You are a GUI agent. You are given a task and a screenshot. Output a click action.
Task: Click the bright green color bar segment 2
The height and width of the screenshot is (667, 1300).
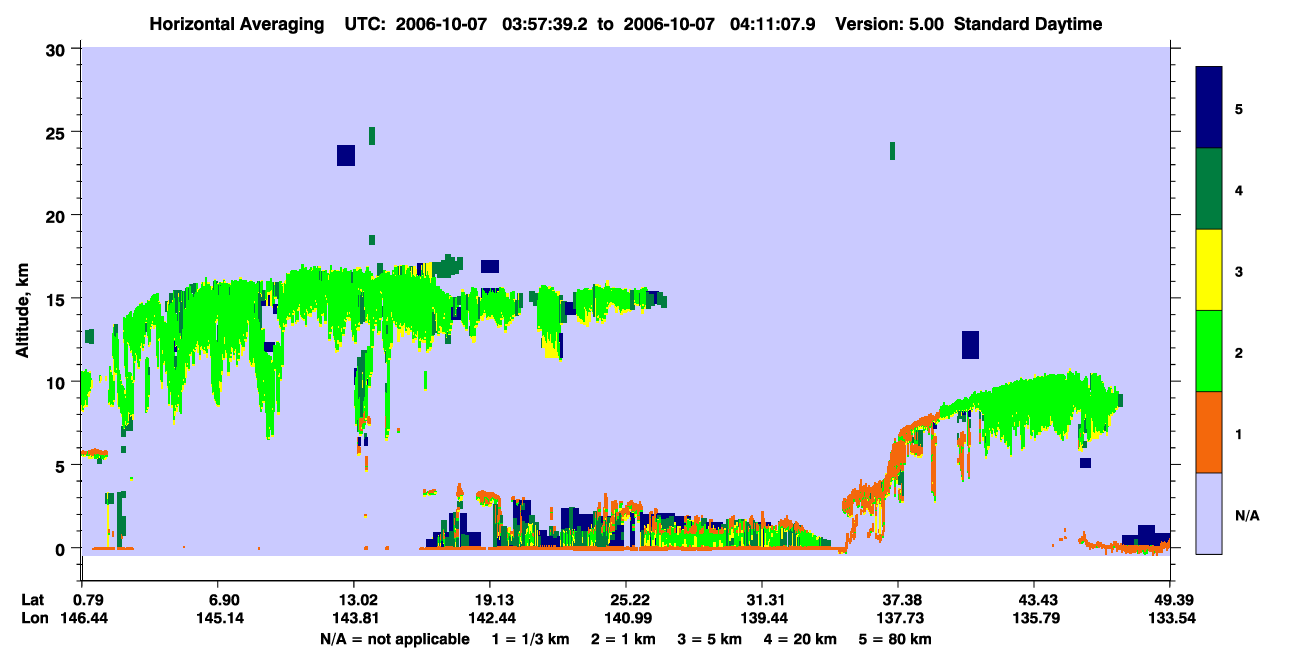(1209, 351)
